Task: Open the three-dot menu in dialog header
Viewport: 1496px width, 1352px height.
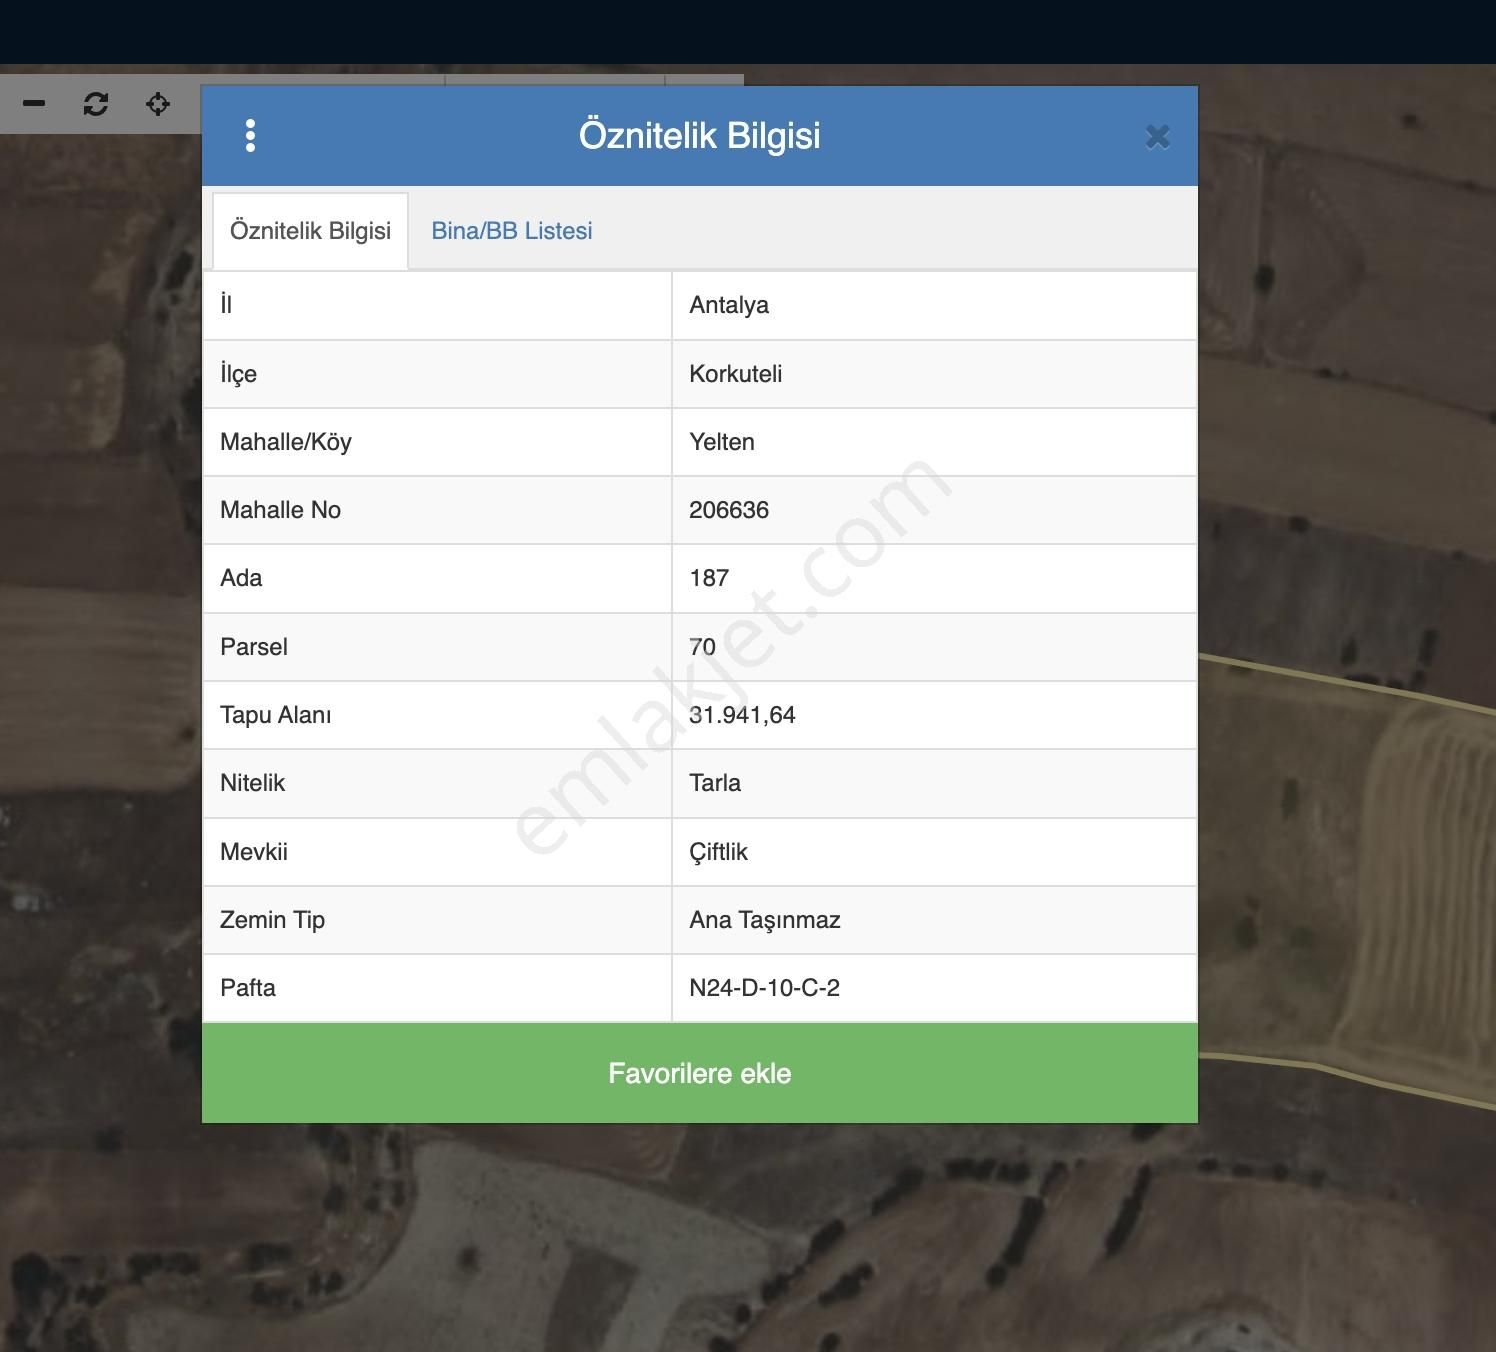Action: pos(250,136)
